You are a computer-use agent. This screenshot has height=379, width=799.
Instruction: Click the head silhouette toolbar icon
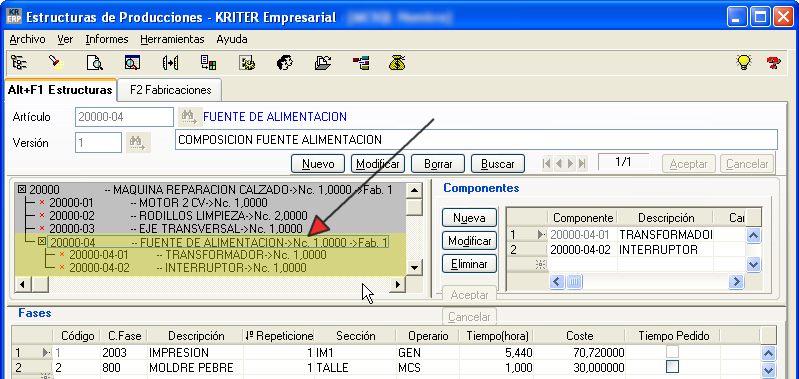[284, 63]
